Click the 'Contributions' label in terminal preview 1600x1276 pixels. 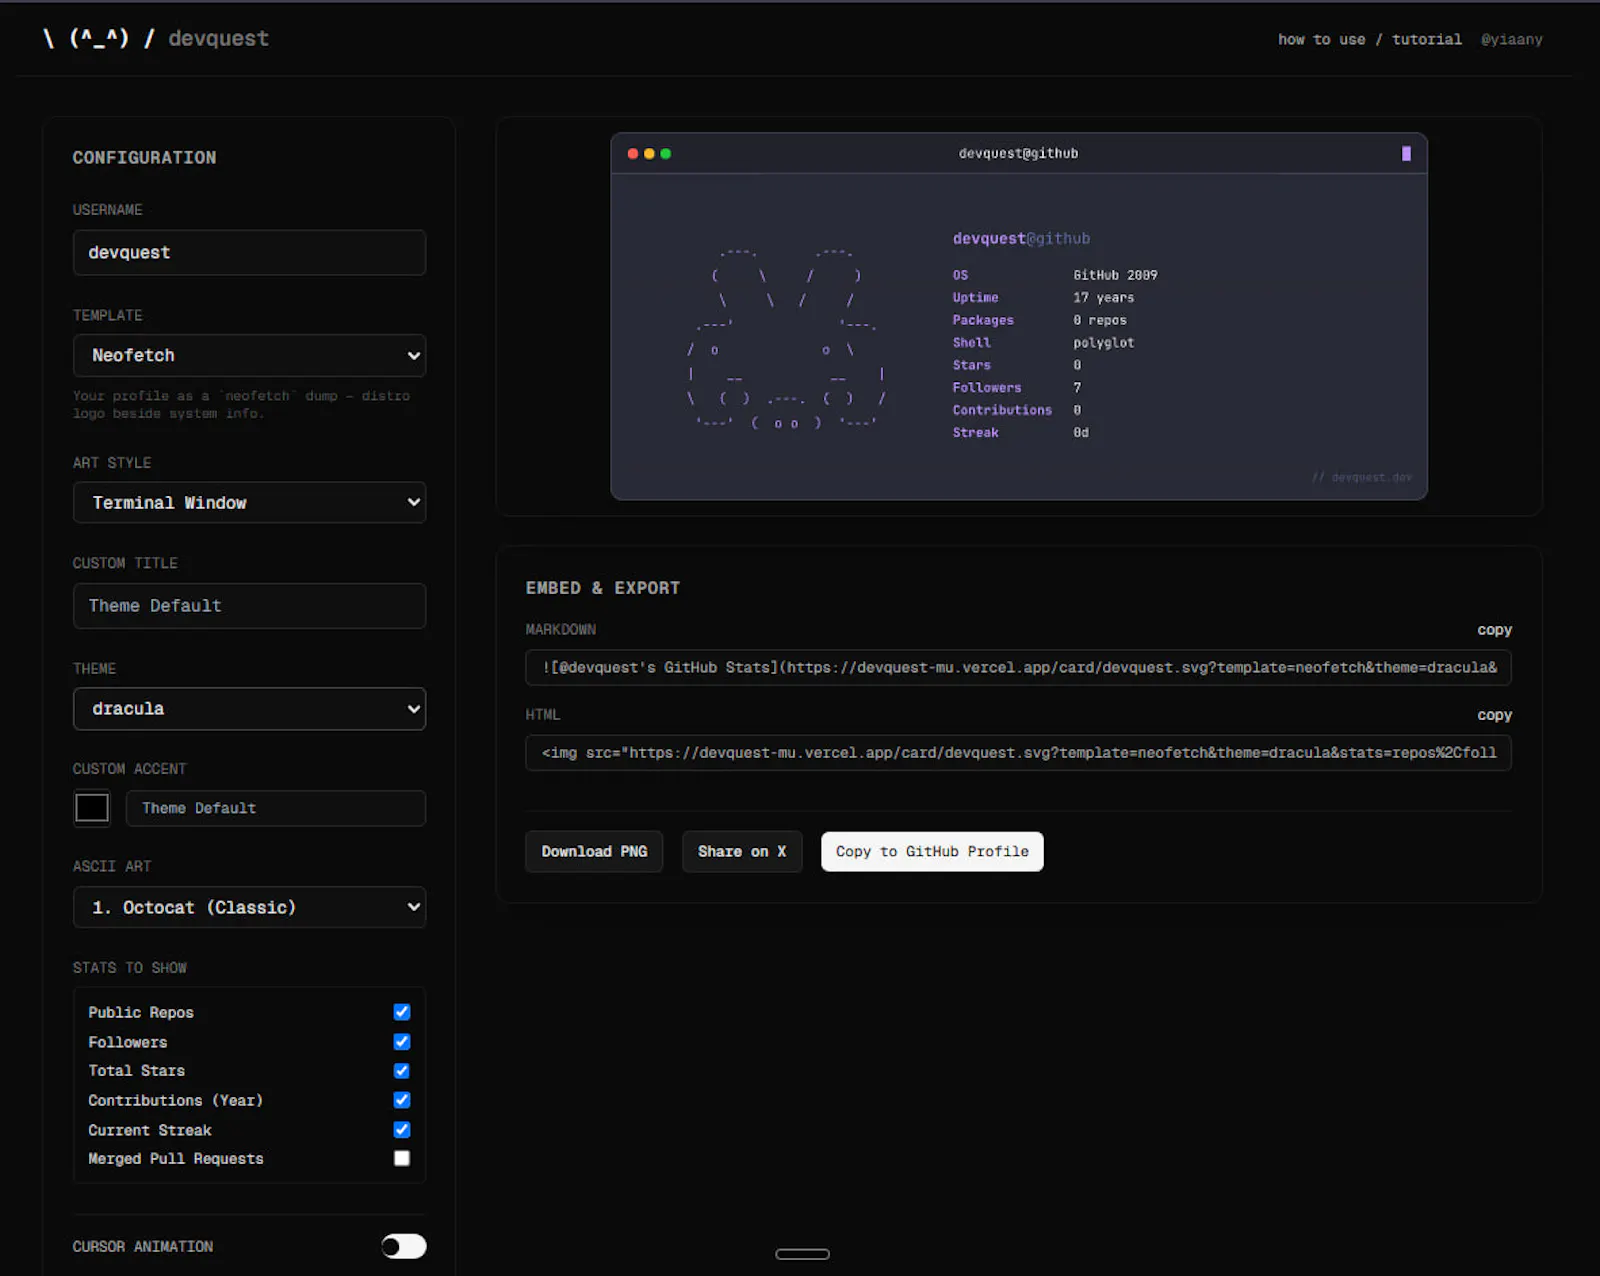[1002, 410]
